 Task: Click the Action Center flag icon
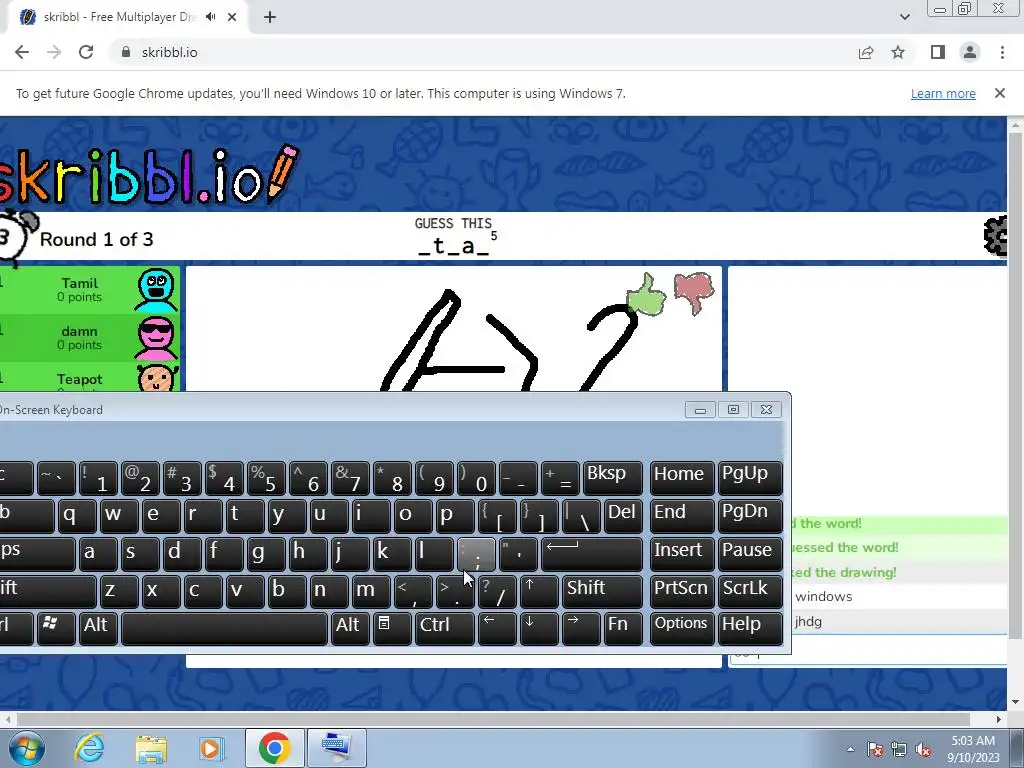(x=875, y=750)
